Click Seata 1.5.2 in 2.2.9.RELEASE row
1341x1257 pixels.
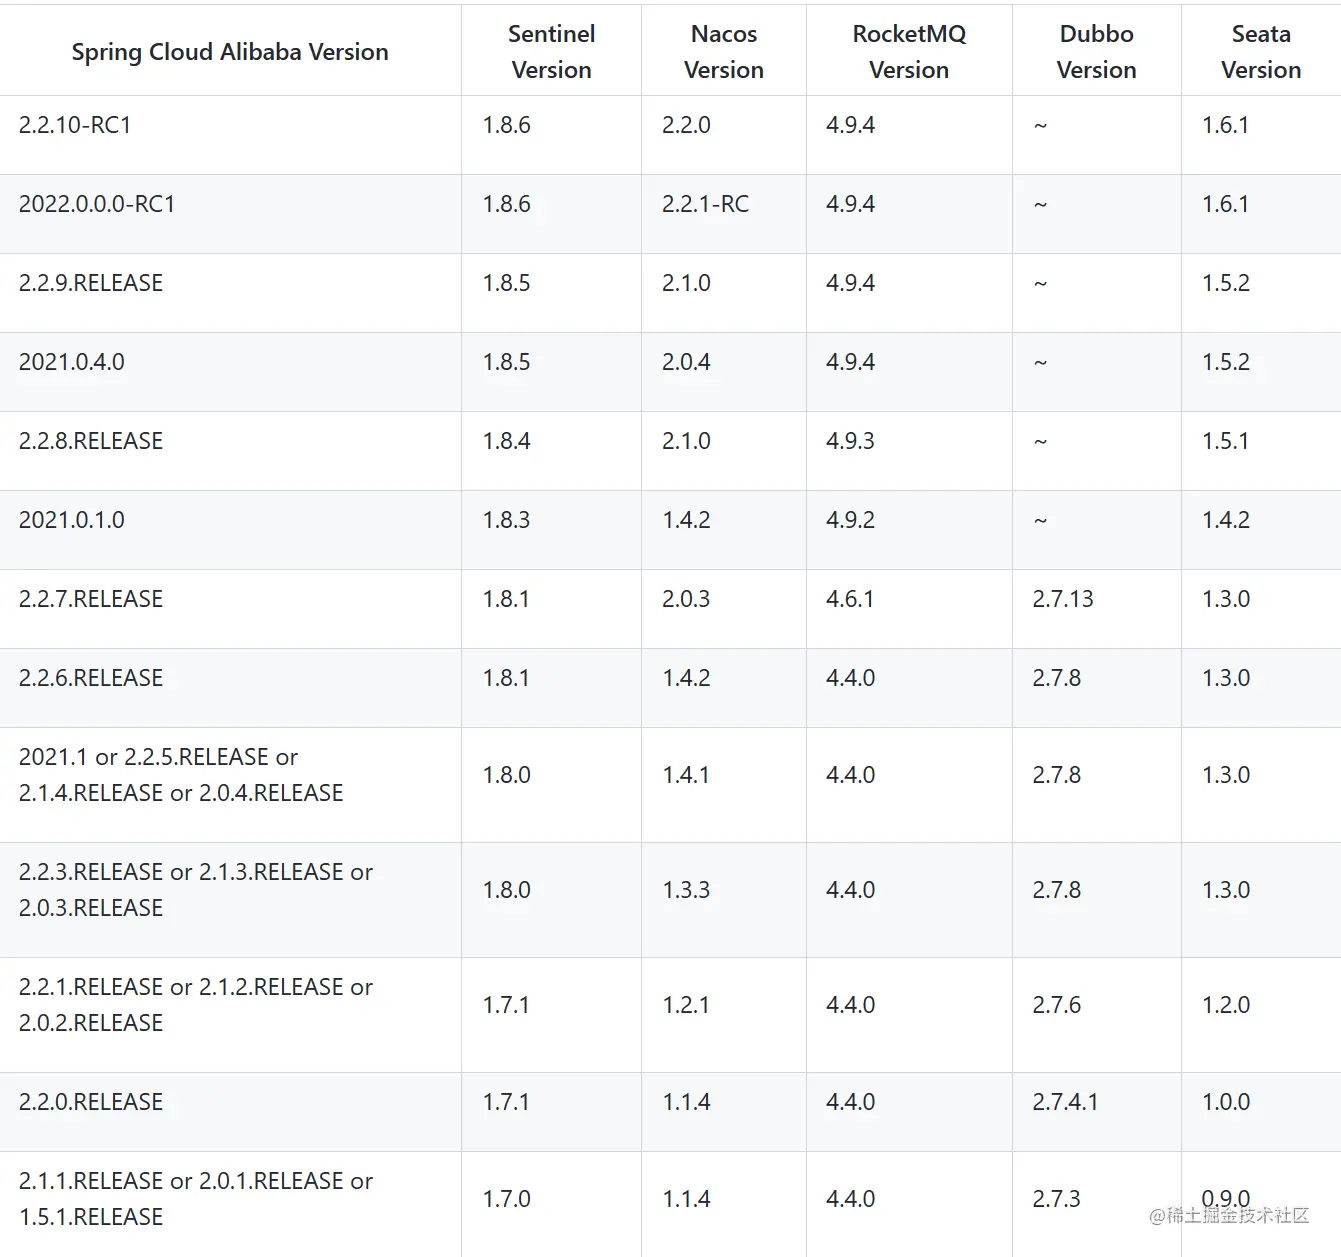click(1226, 283)
